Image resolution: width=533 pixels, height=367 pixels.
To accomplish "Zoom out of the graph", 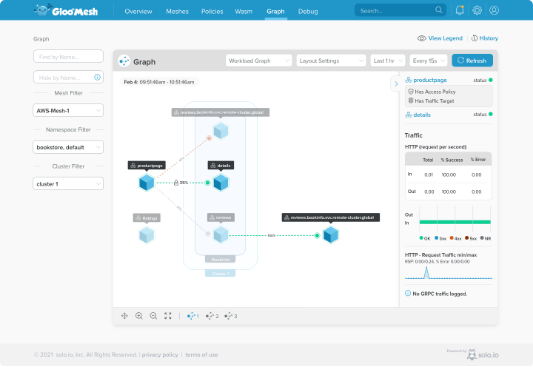I will pyautogui.click(x=153, y=316).
